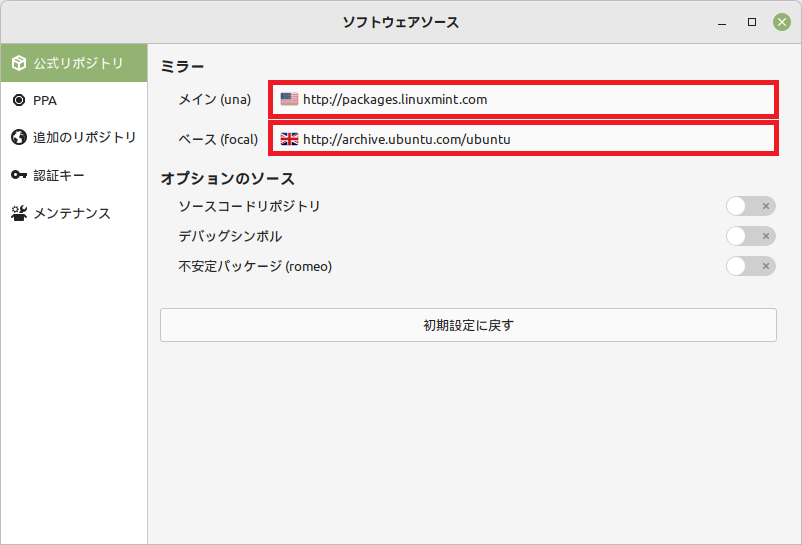
Task: Choose the ベース (focal) mirror archive.ubuntu.com
Action: point(523,139)
